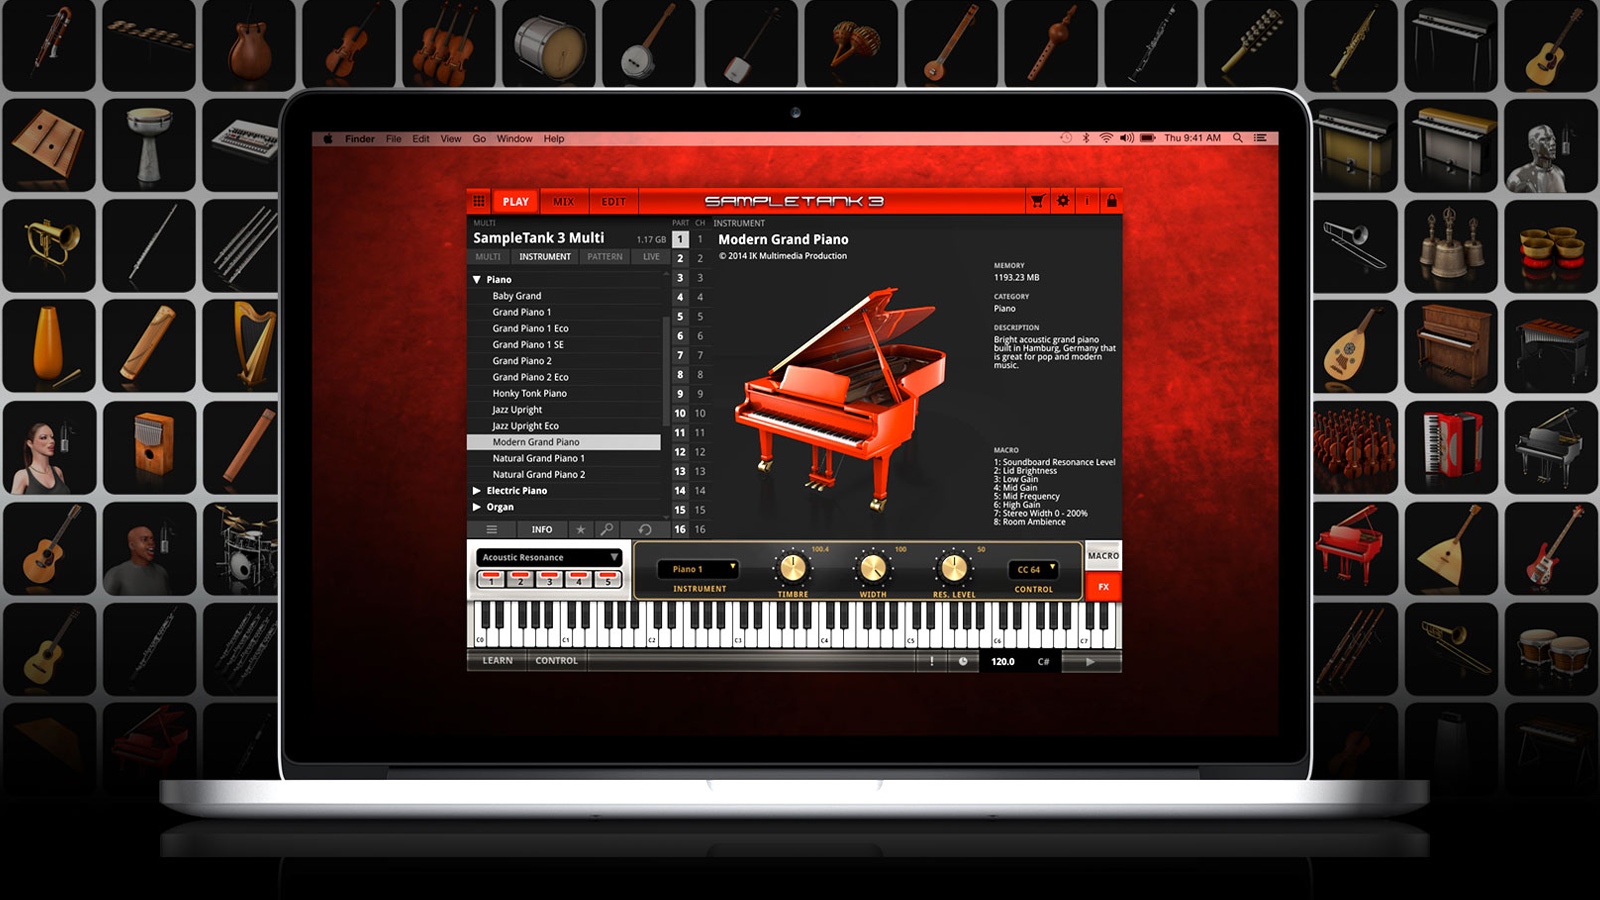Viewport: 1600px width, 900px height.
Task: Click the circular reload arrow icon
Action: (645, 529)
